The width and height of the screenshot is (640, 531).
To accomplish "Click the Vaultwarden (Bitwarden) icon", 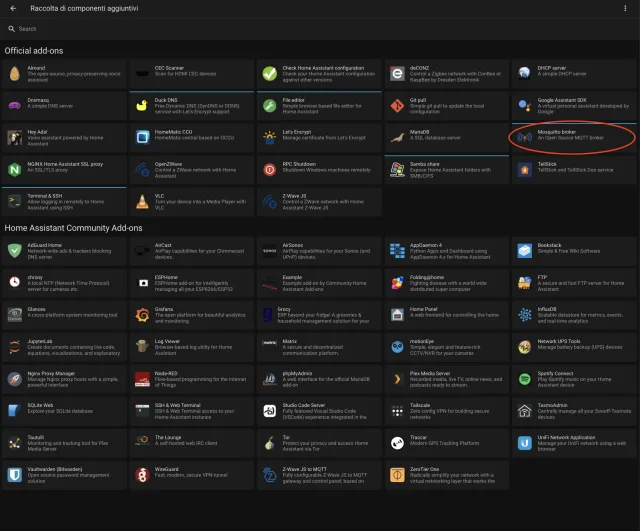I will [14, 472].
